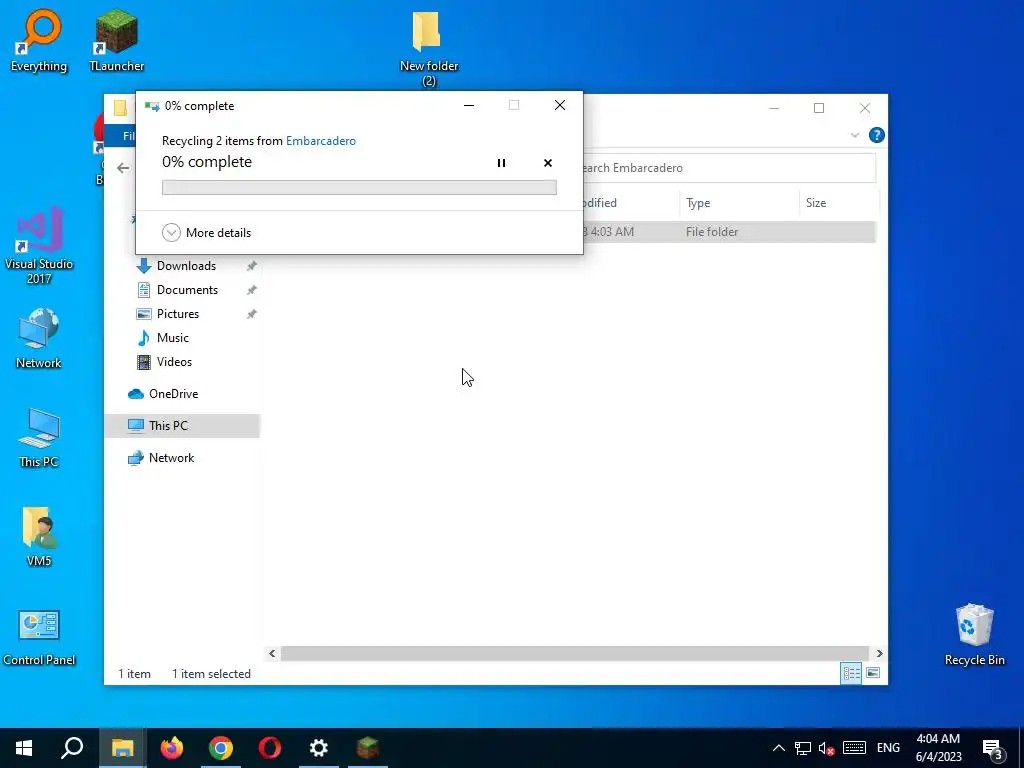Click the pin icon next to Pictures
This screenshot has height=768, width=1024.
[x=251, y=314]
